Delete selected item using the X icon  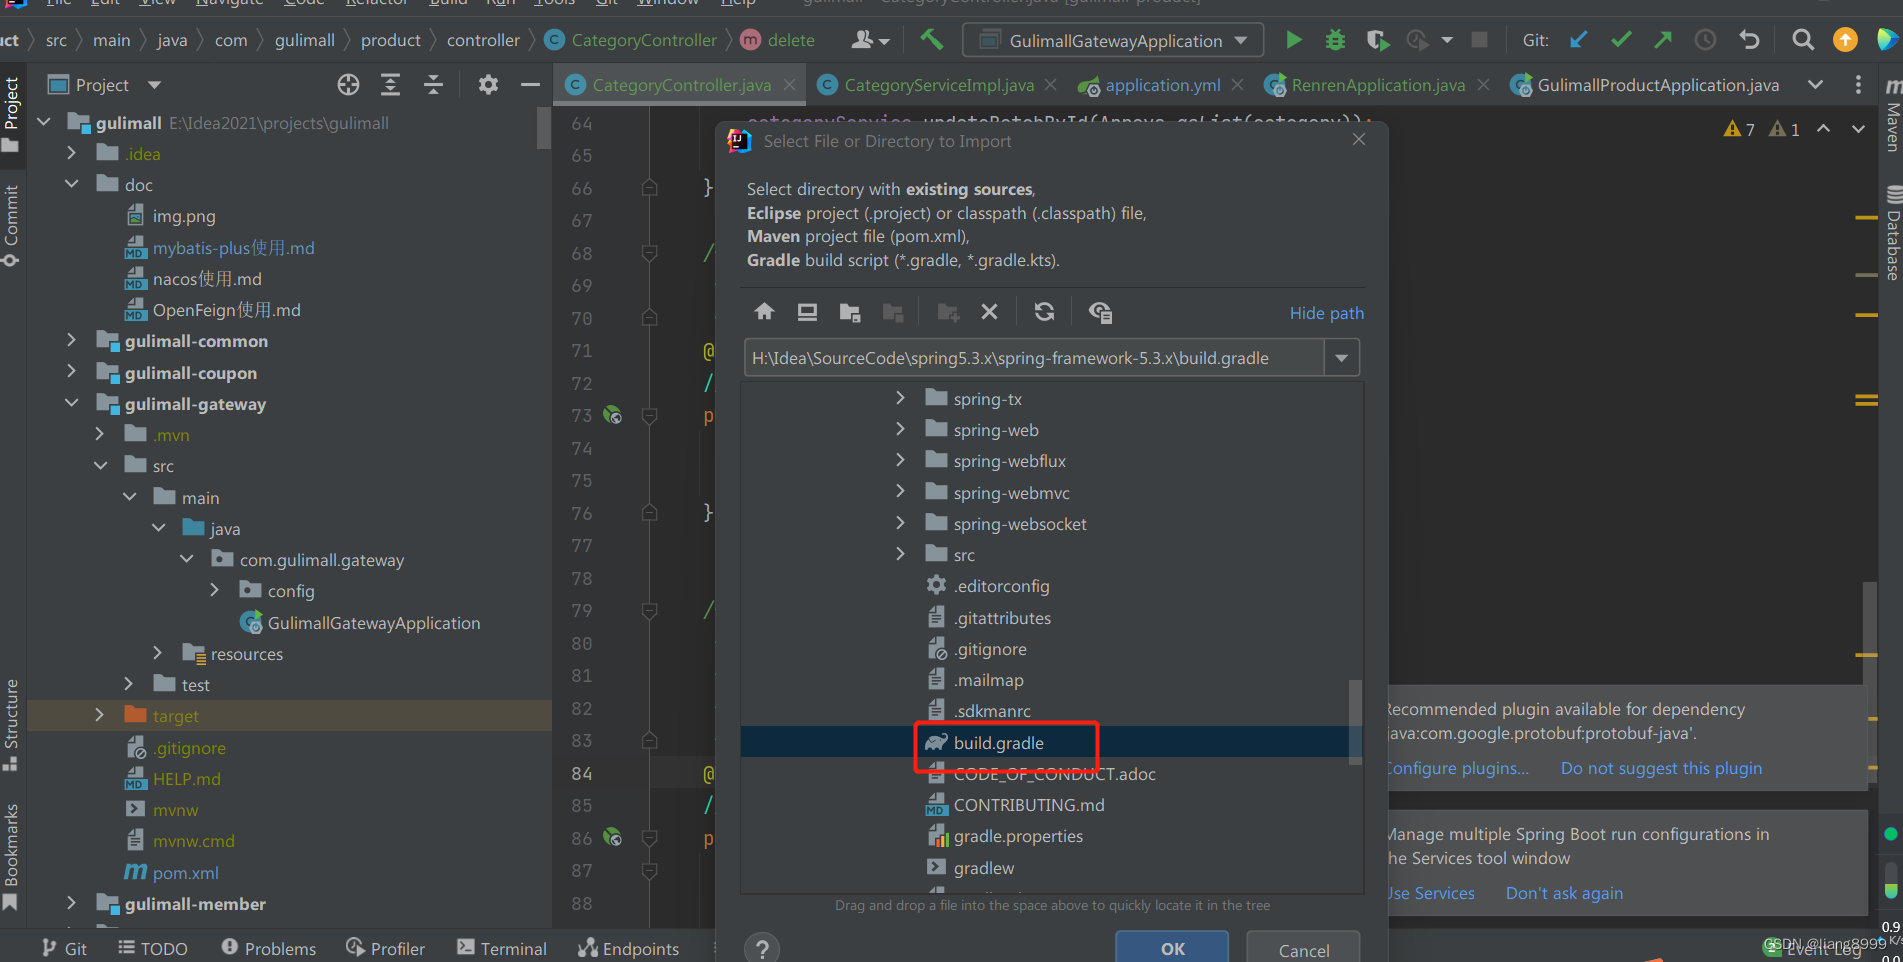(989, 312)
